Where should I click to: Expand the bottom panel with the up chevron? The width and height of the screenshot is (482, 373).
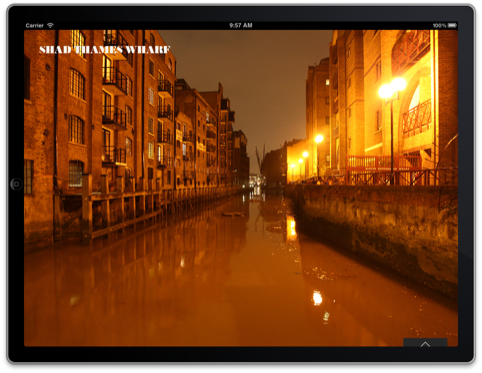point(425,344)
